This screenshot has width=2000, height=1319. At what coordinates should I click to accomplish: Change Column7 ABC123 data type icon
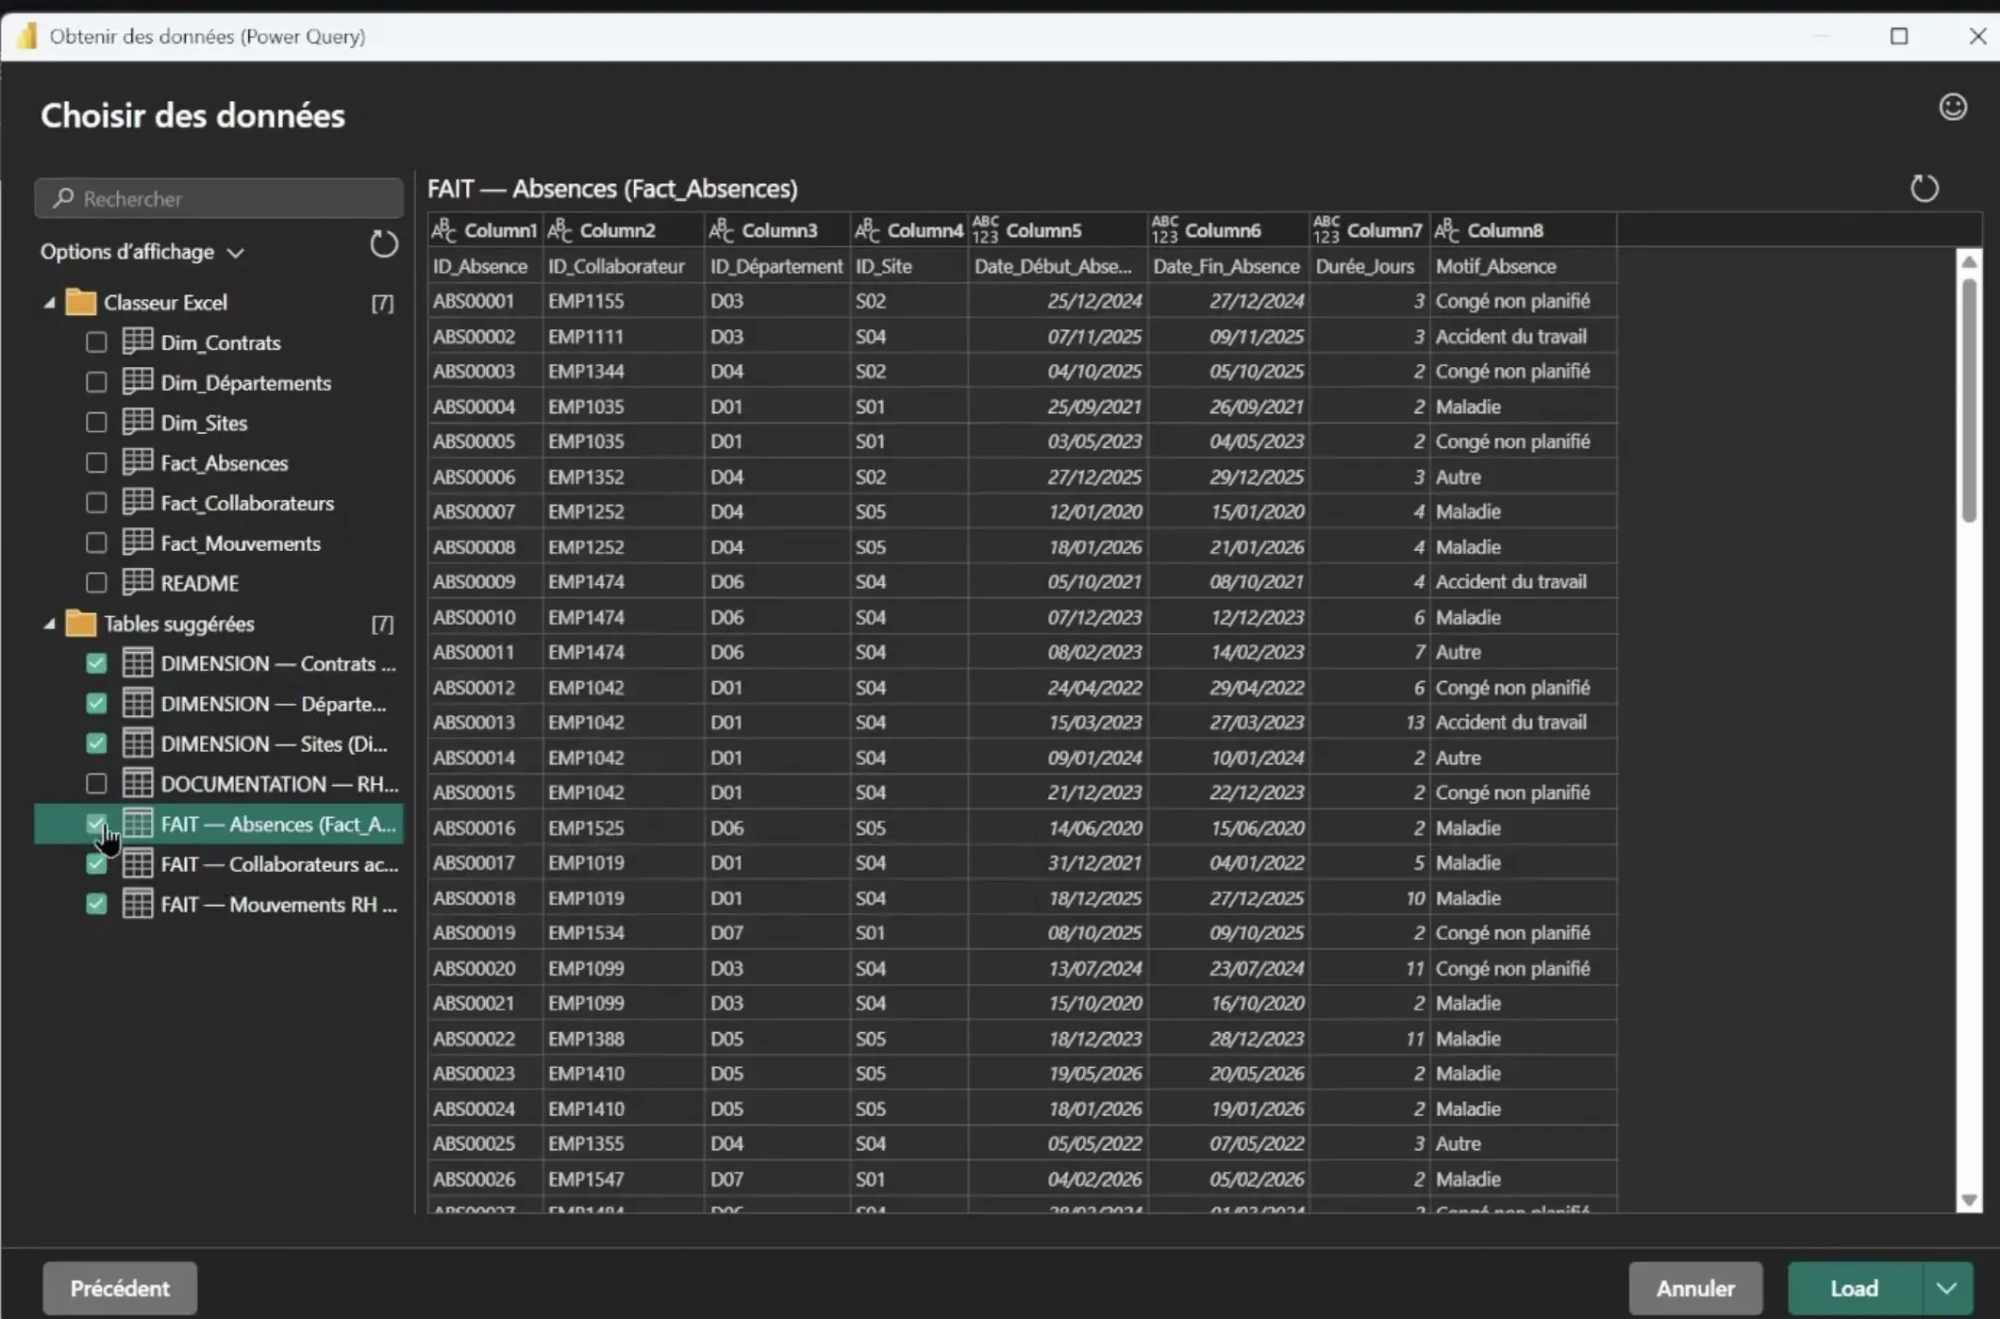[1326, 230]
